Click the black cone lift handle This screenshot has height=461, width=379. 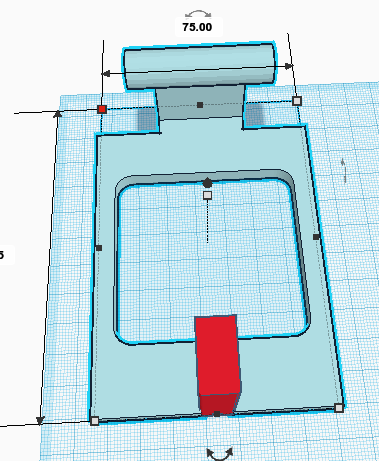point(207,183)
